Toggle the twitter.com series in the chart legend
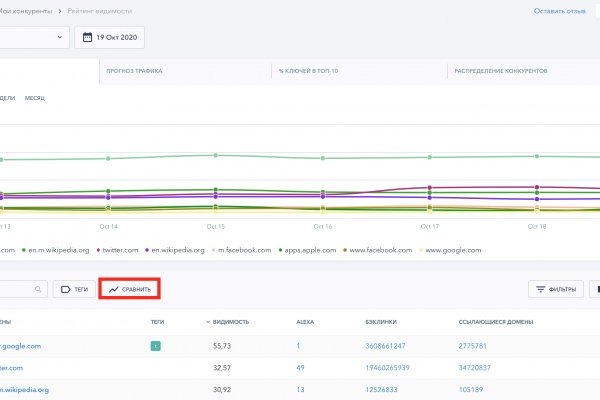The height and width of the screenshot is (400, 600). (119, 250)
